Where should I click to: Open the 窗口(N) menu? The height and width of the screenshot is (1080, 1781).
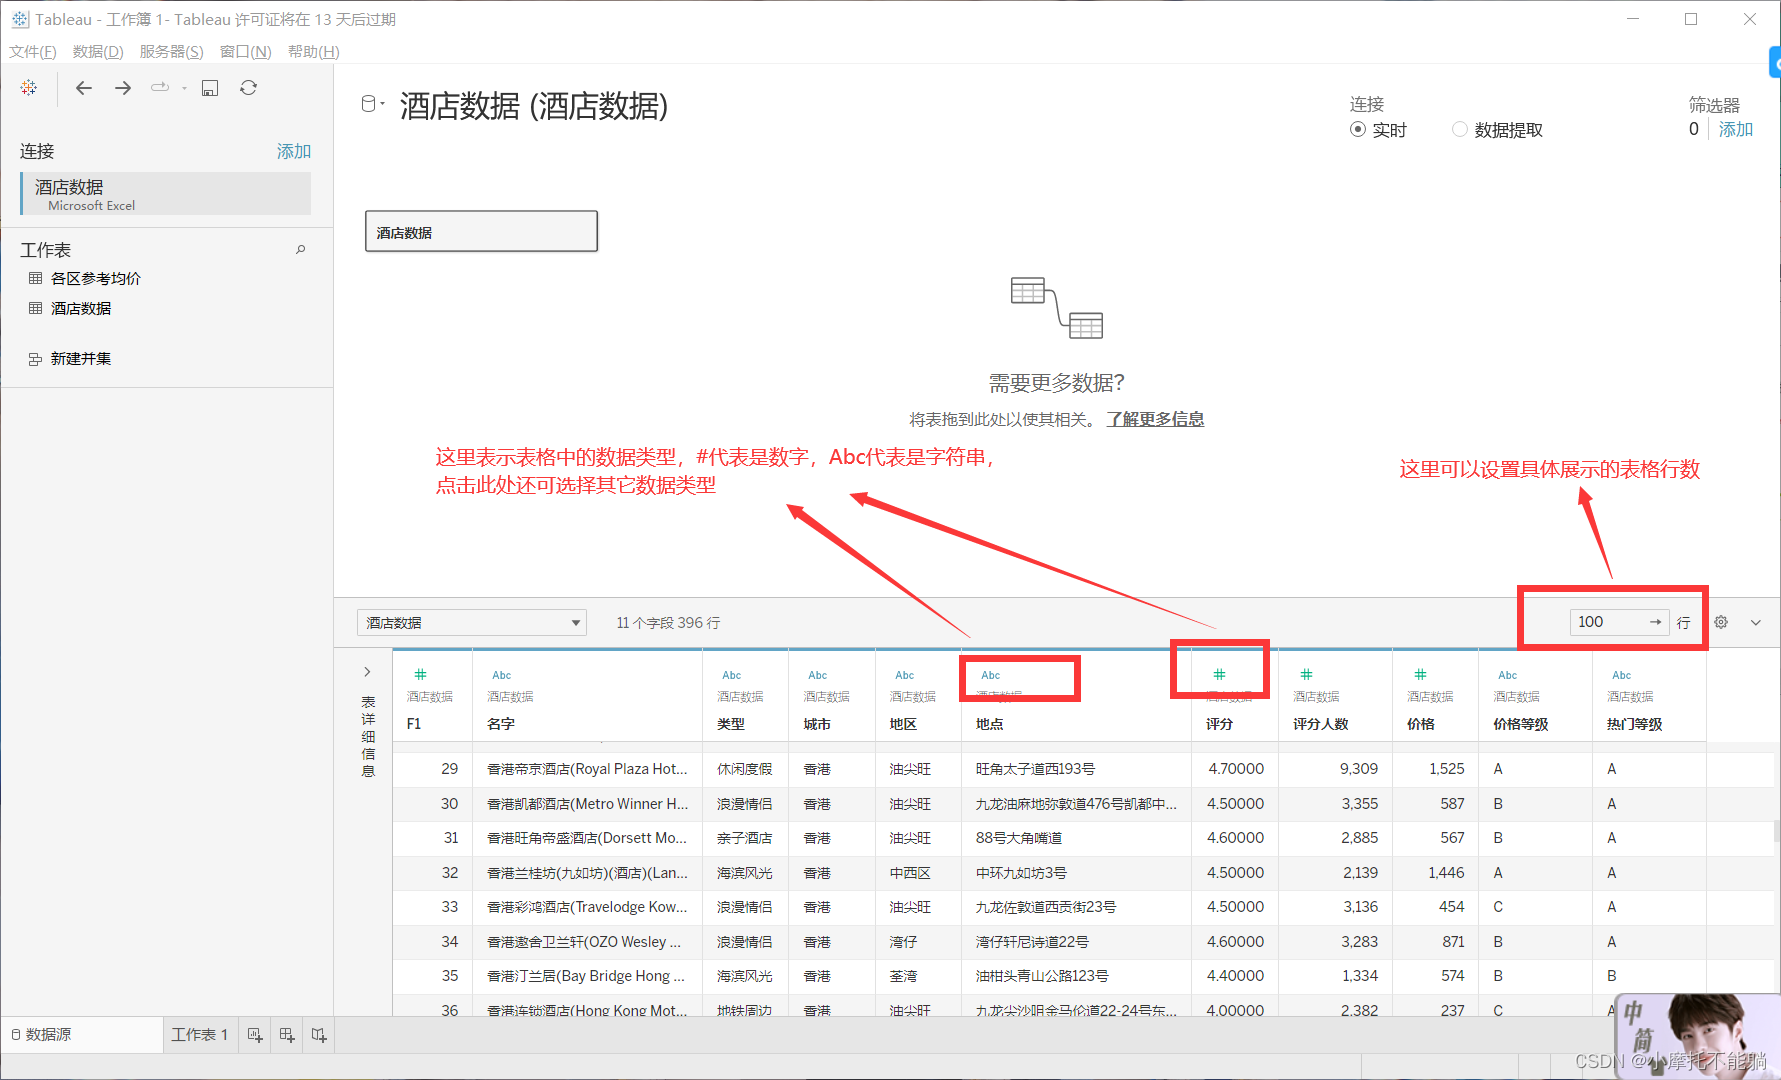click(245, 51)
